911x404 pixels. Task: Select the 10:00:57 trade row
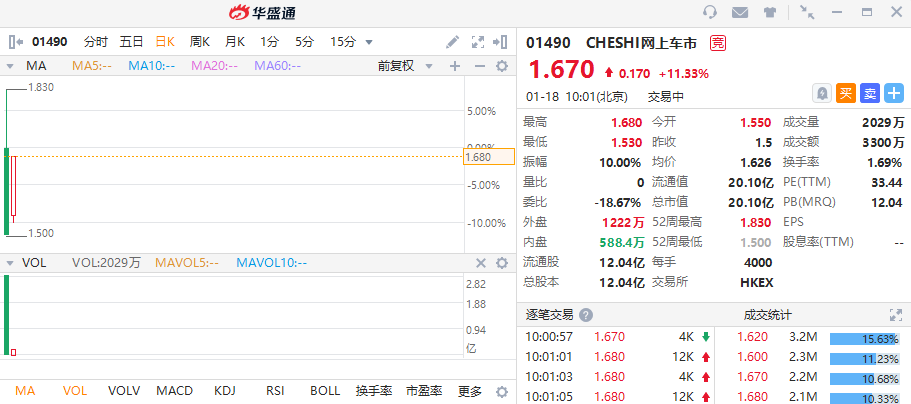(618, 337)
